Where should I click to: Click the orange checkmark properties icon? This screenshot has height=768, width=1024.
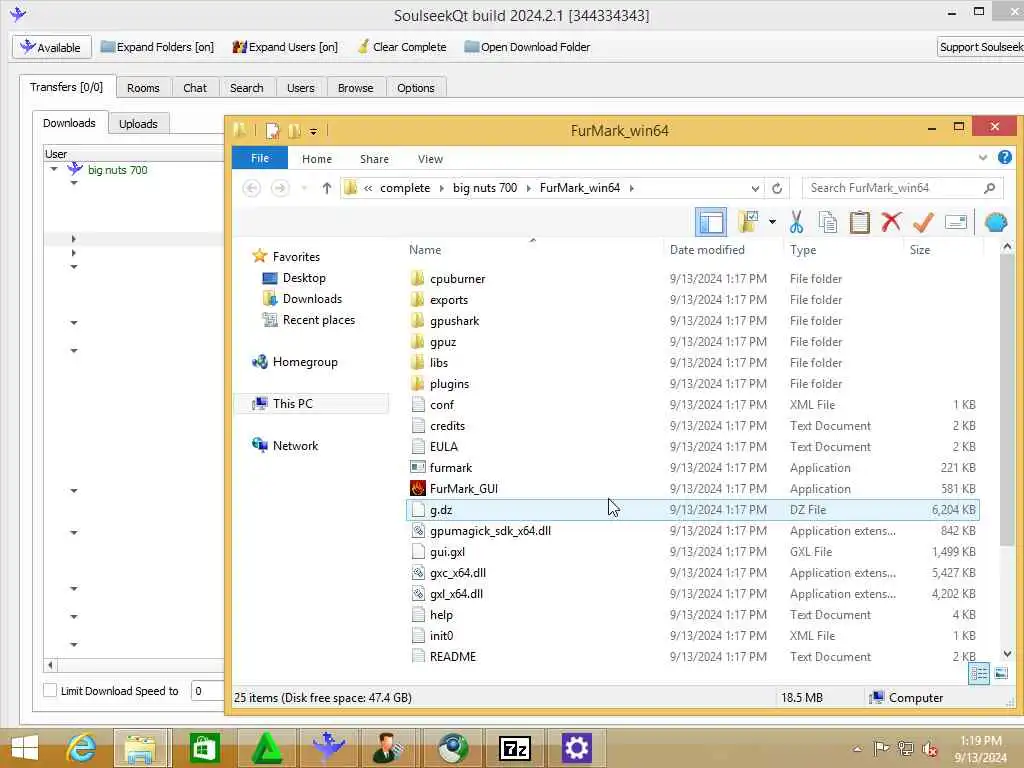pyautogui.click(x=923, y=222)
